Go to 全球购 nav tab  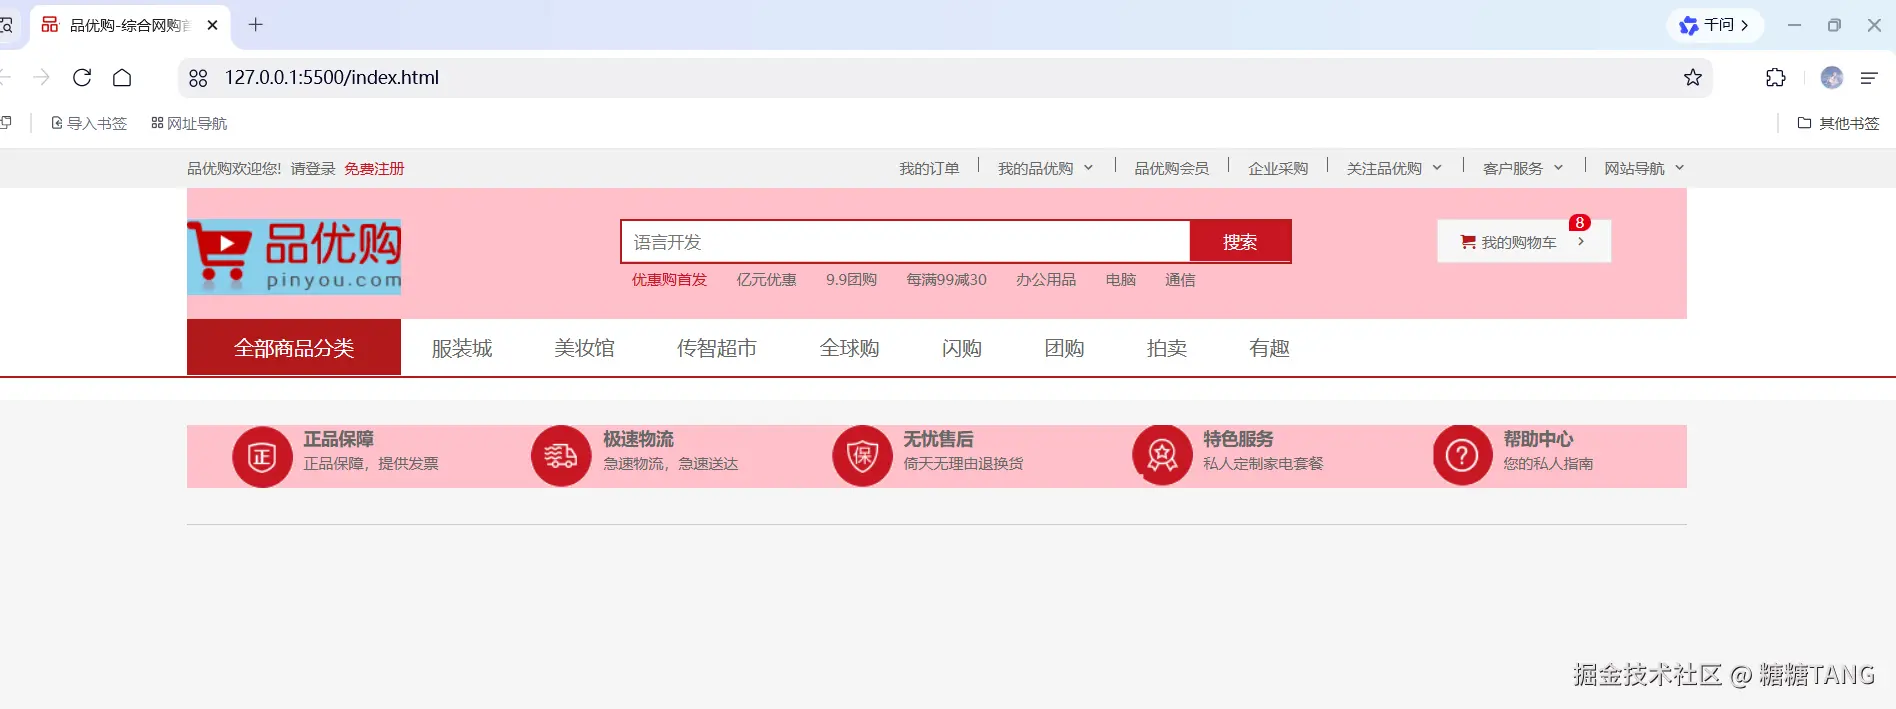pyautogui.click(x=850, y=348)
